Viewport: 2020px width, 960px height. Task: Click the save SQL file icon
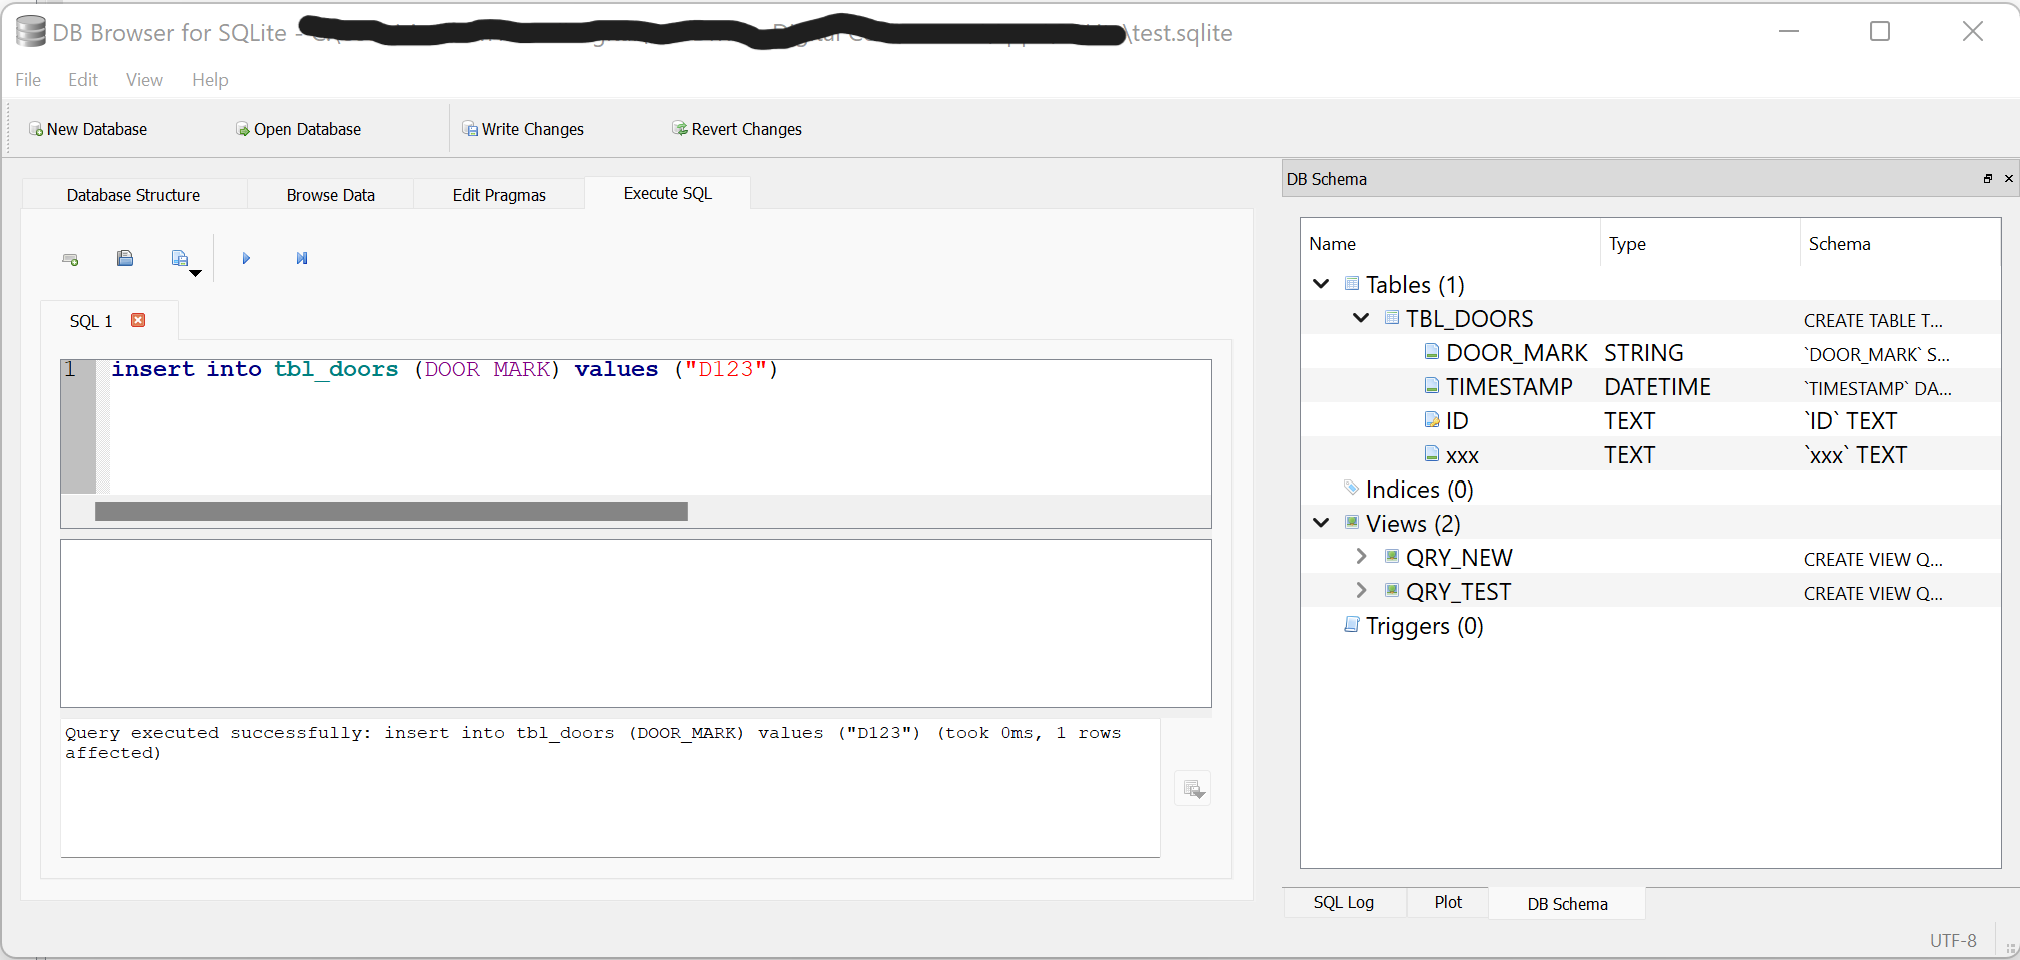click(x=179, y=259)
